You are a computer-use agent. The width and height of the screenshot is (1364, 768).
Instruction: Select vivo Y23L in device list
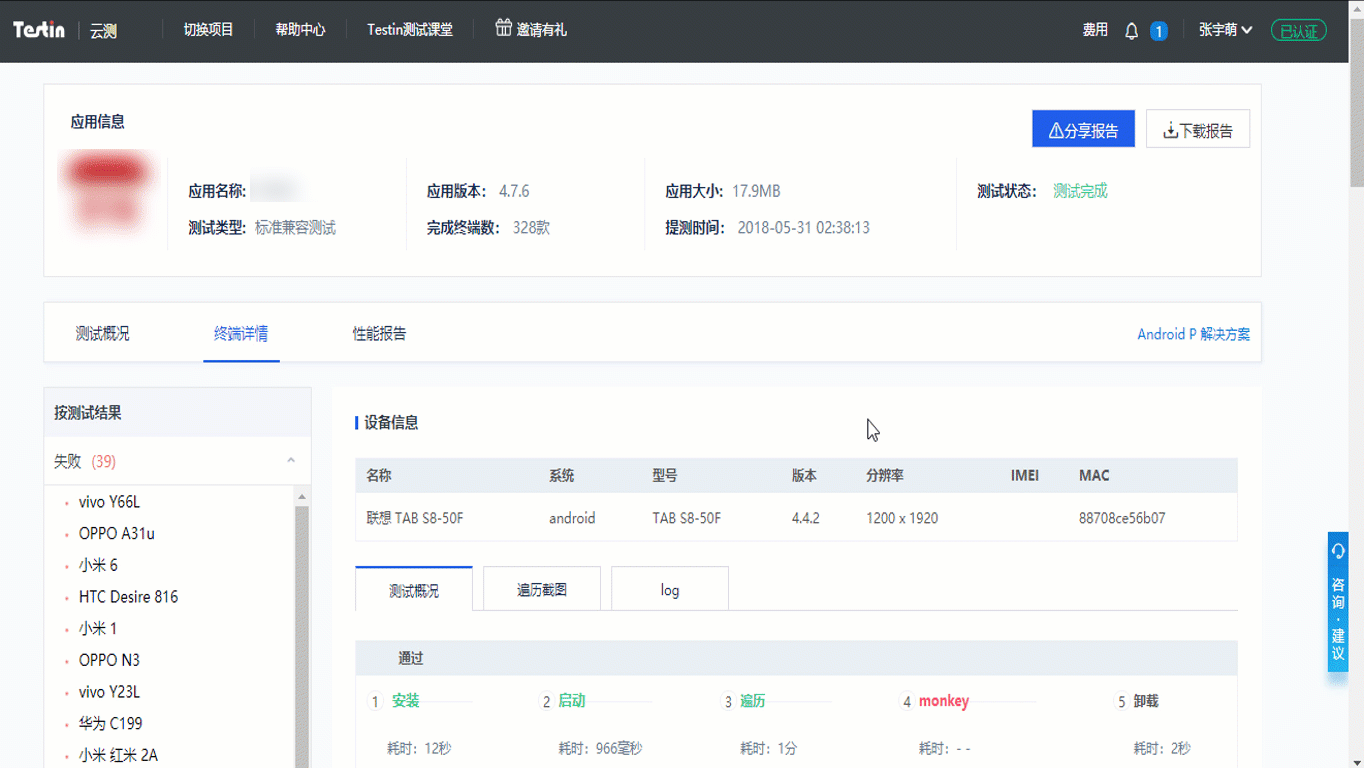[109, 692]
